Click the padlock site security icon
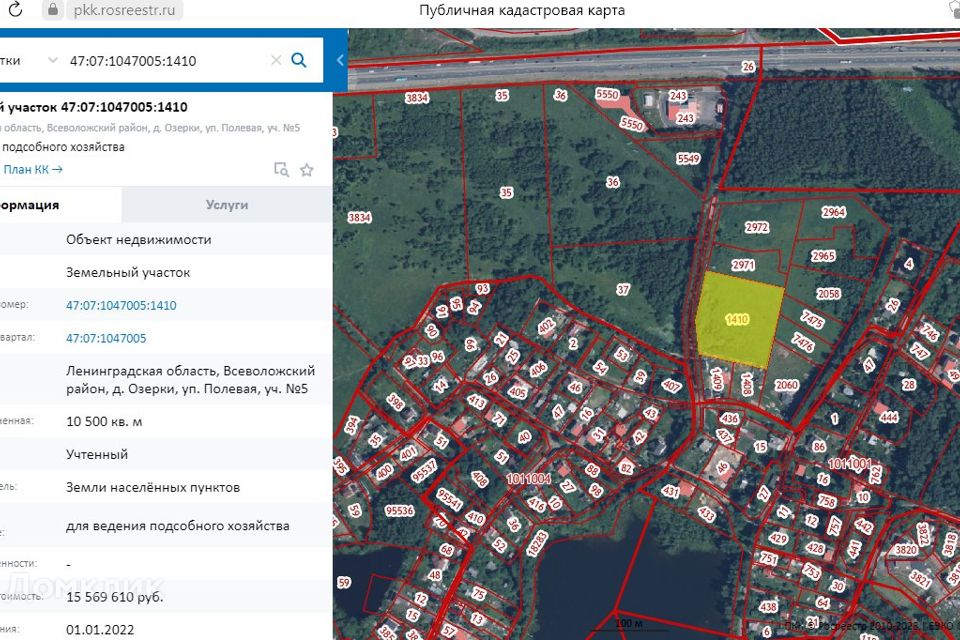 53,10
